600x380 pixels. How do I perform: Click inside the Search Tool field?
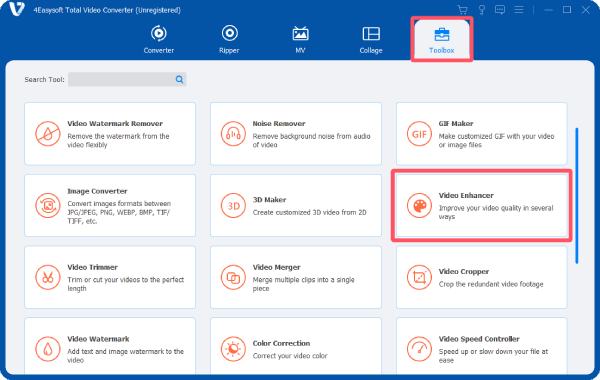(x=121, y=80)
